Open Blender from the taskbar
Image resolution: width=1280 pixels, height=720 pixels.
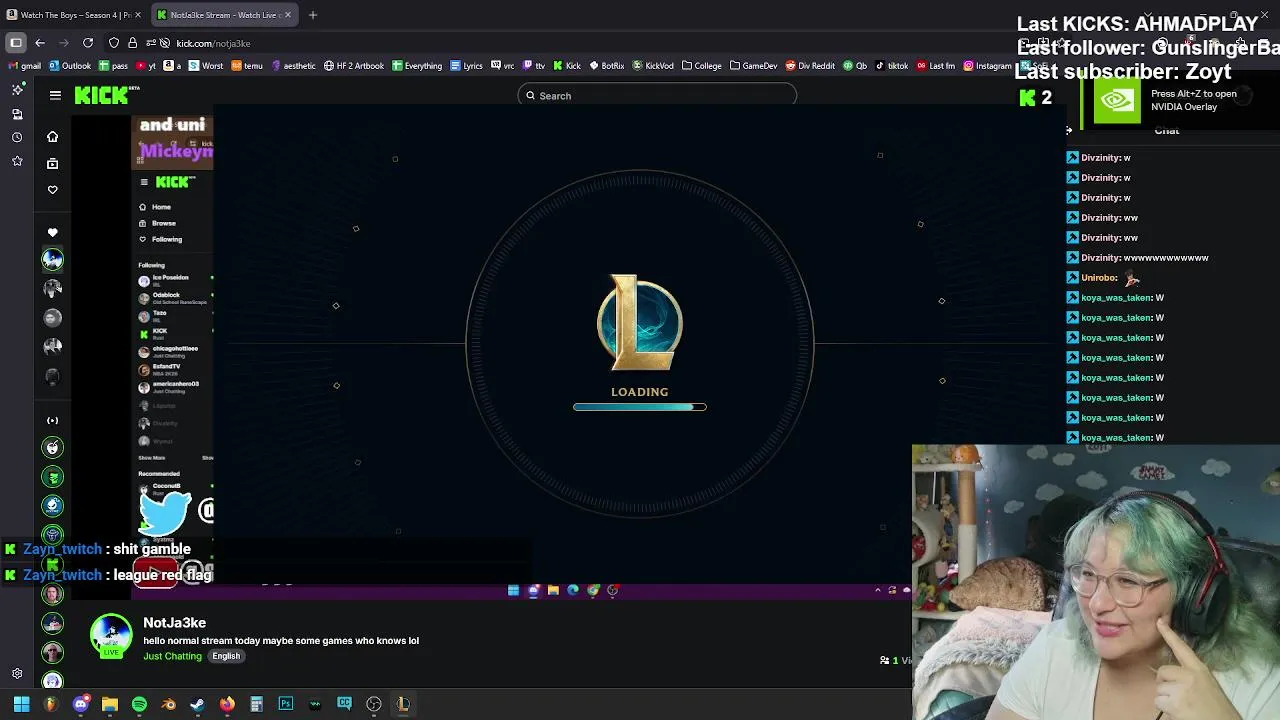[169, 704]
